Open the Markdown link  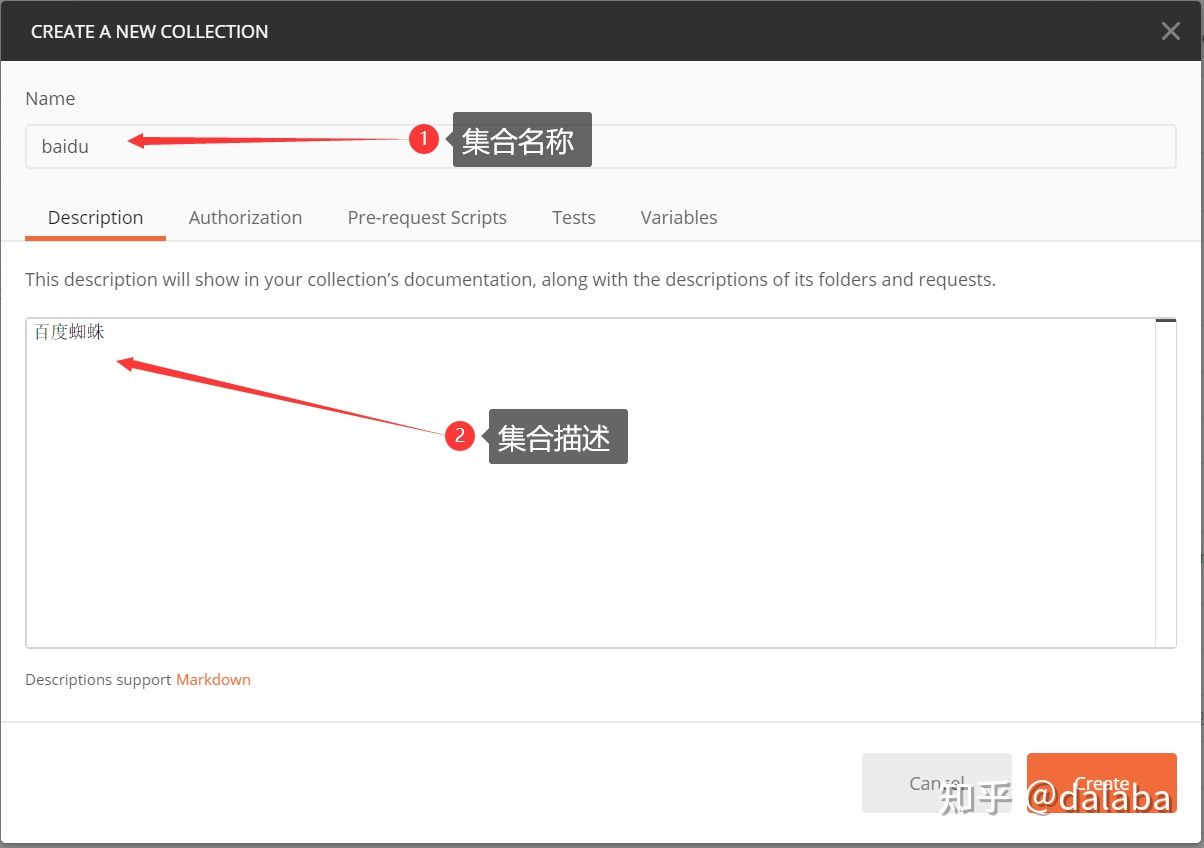click(x=213, y=680)
